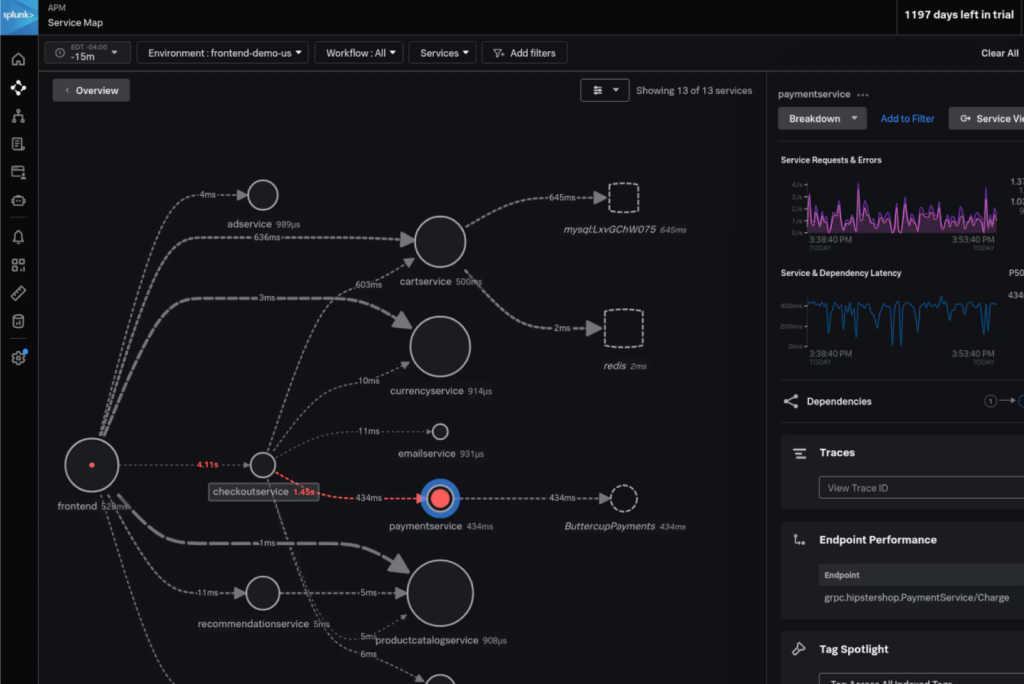Click the Endpoint Performance icon
This screenshot has height=684, width=1024.
pyautogui.click(x=799, y=540)
